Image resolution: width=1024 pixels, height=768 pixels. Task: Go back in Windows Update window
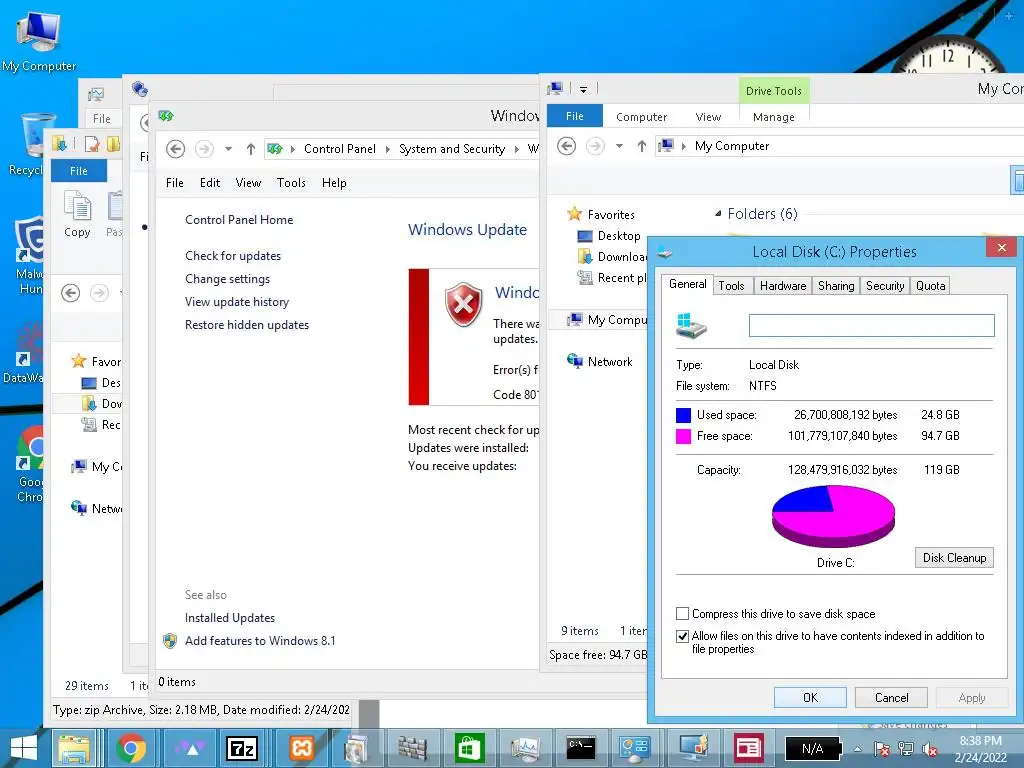pyautogui.click(x=175, y=149)
